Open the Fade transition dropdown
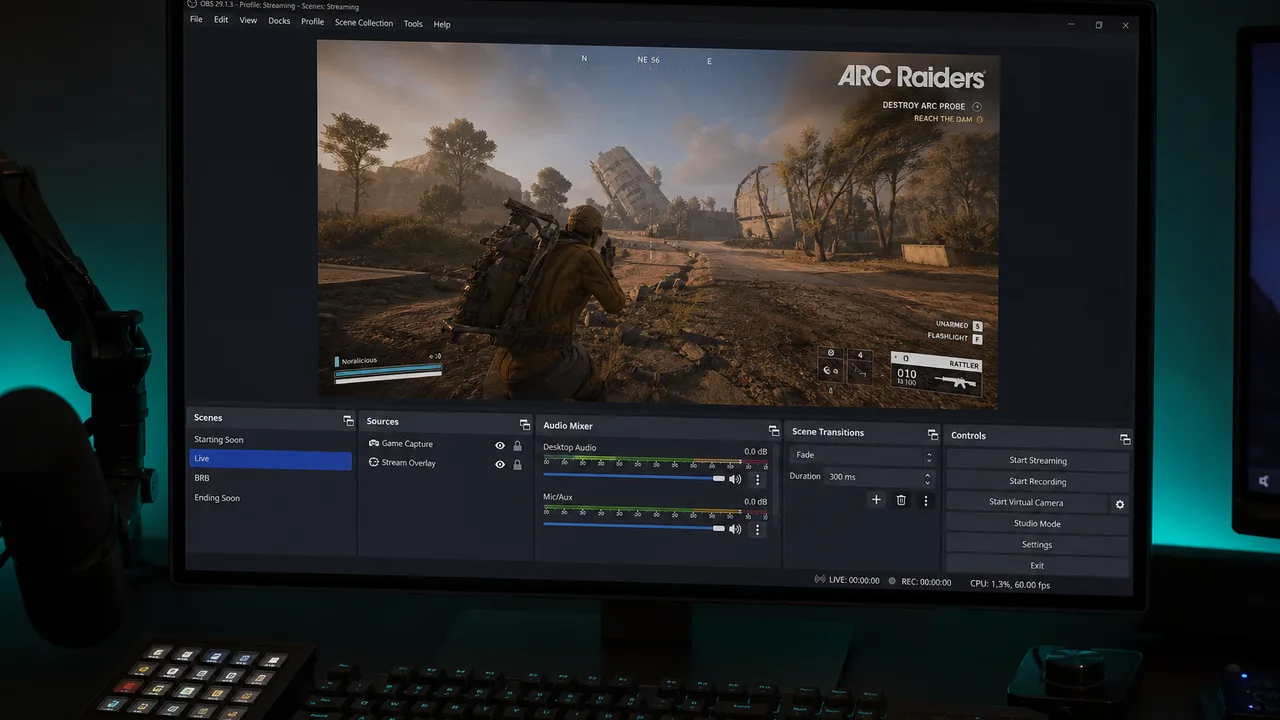Image resolution: width=1280 pixels, height=720 pixels. click(x=862, y=455)
